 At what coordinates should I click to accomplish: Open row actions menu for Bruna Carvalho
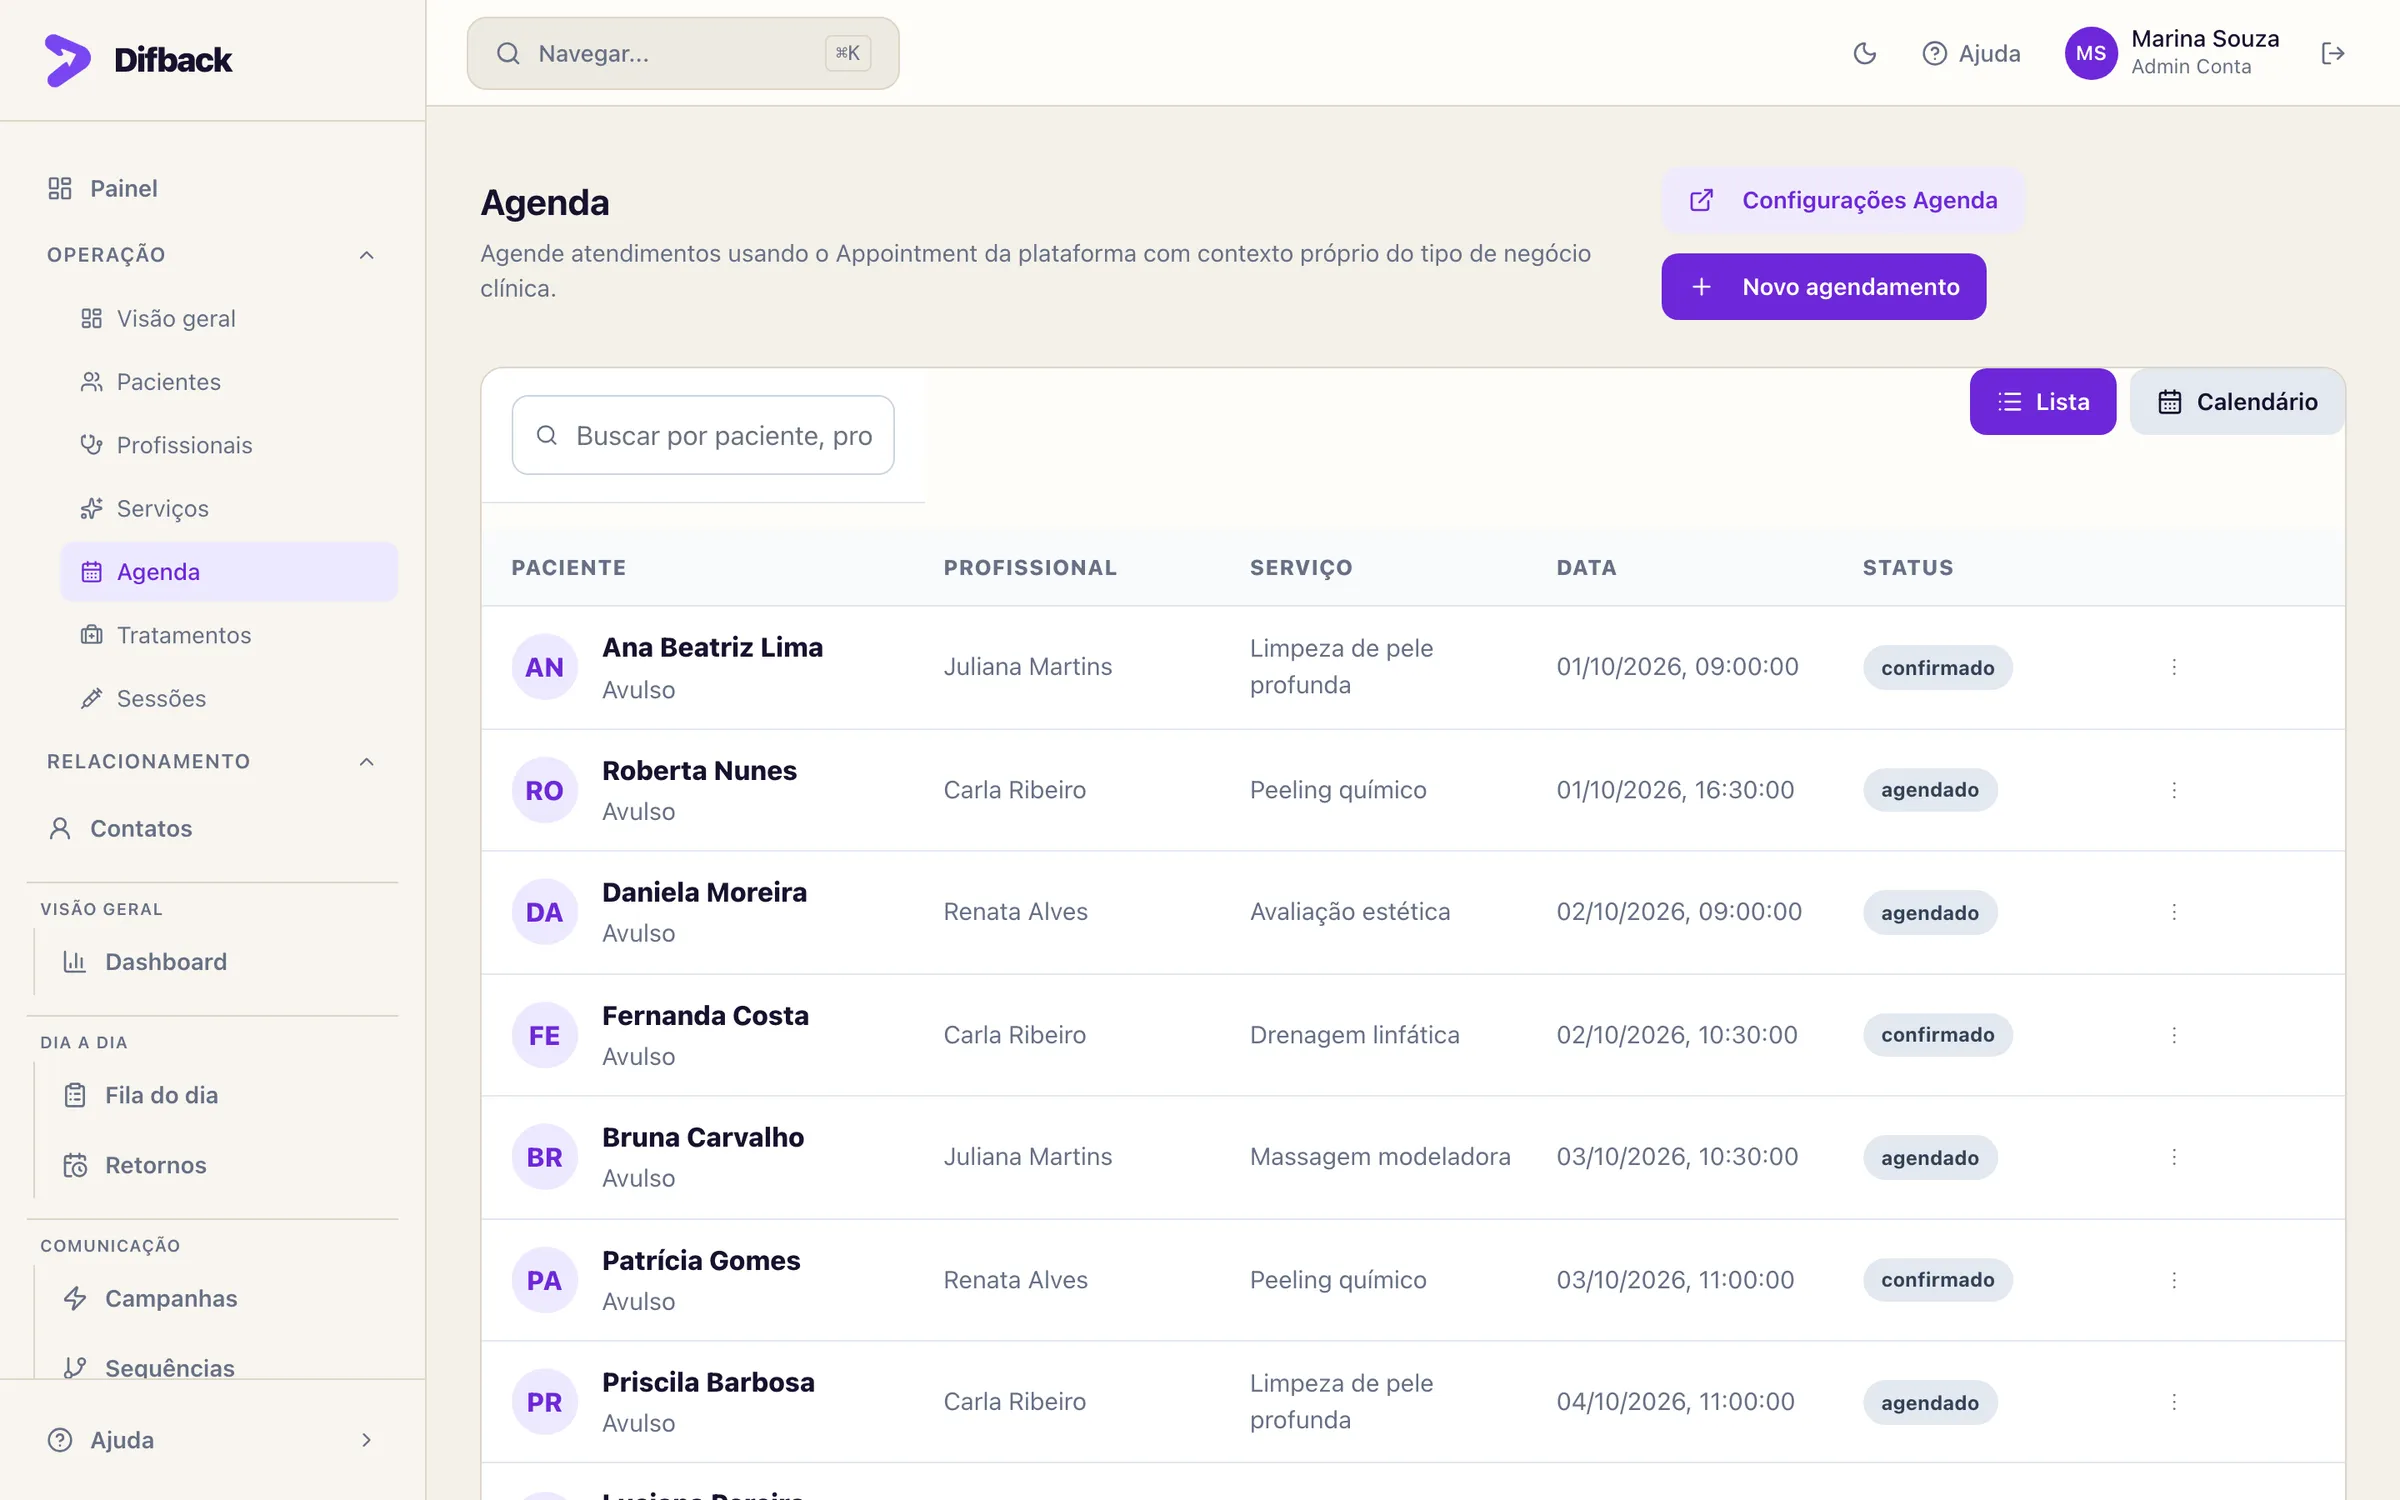2174,1157
